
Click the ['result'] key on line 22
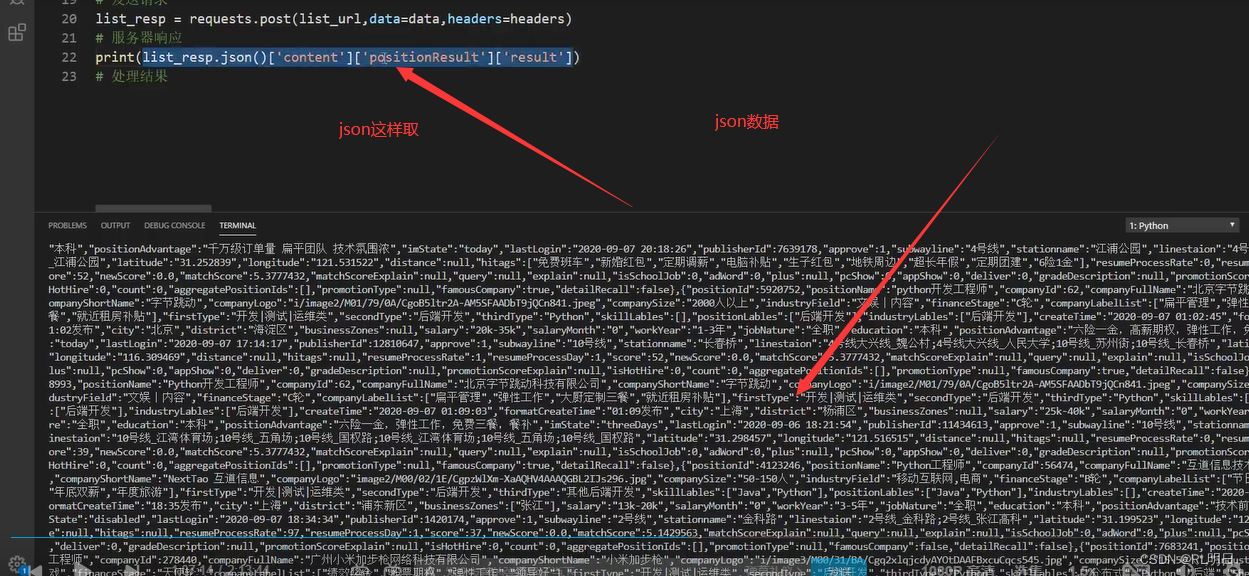click(533, 57)
